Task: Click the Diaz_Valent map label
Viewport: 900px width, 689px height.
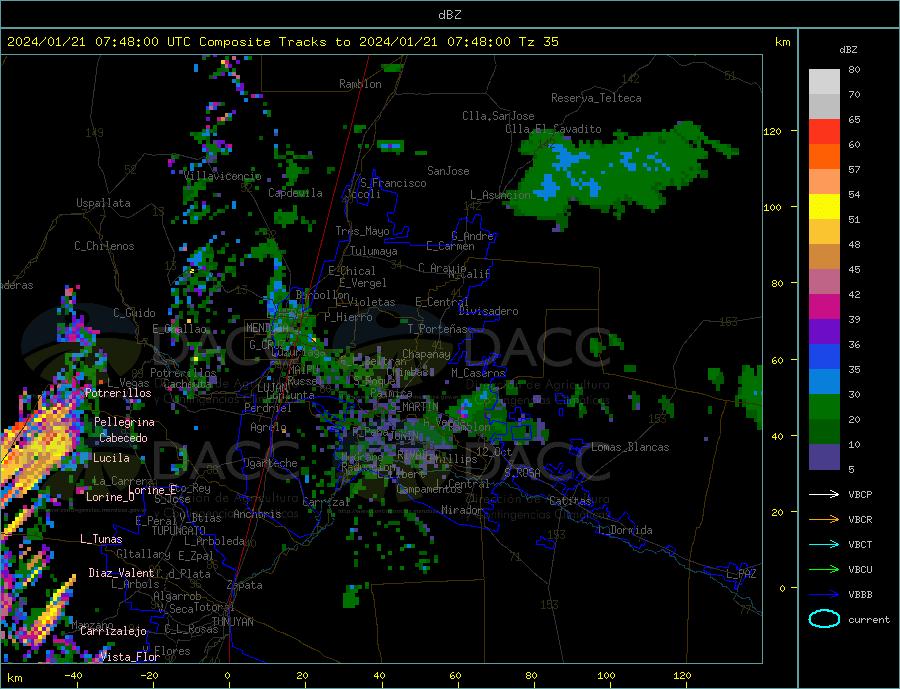Action: tap(121, 573)
